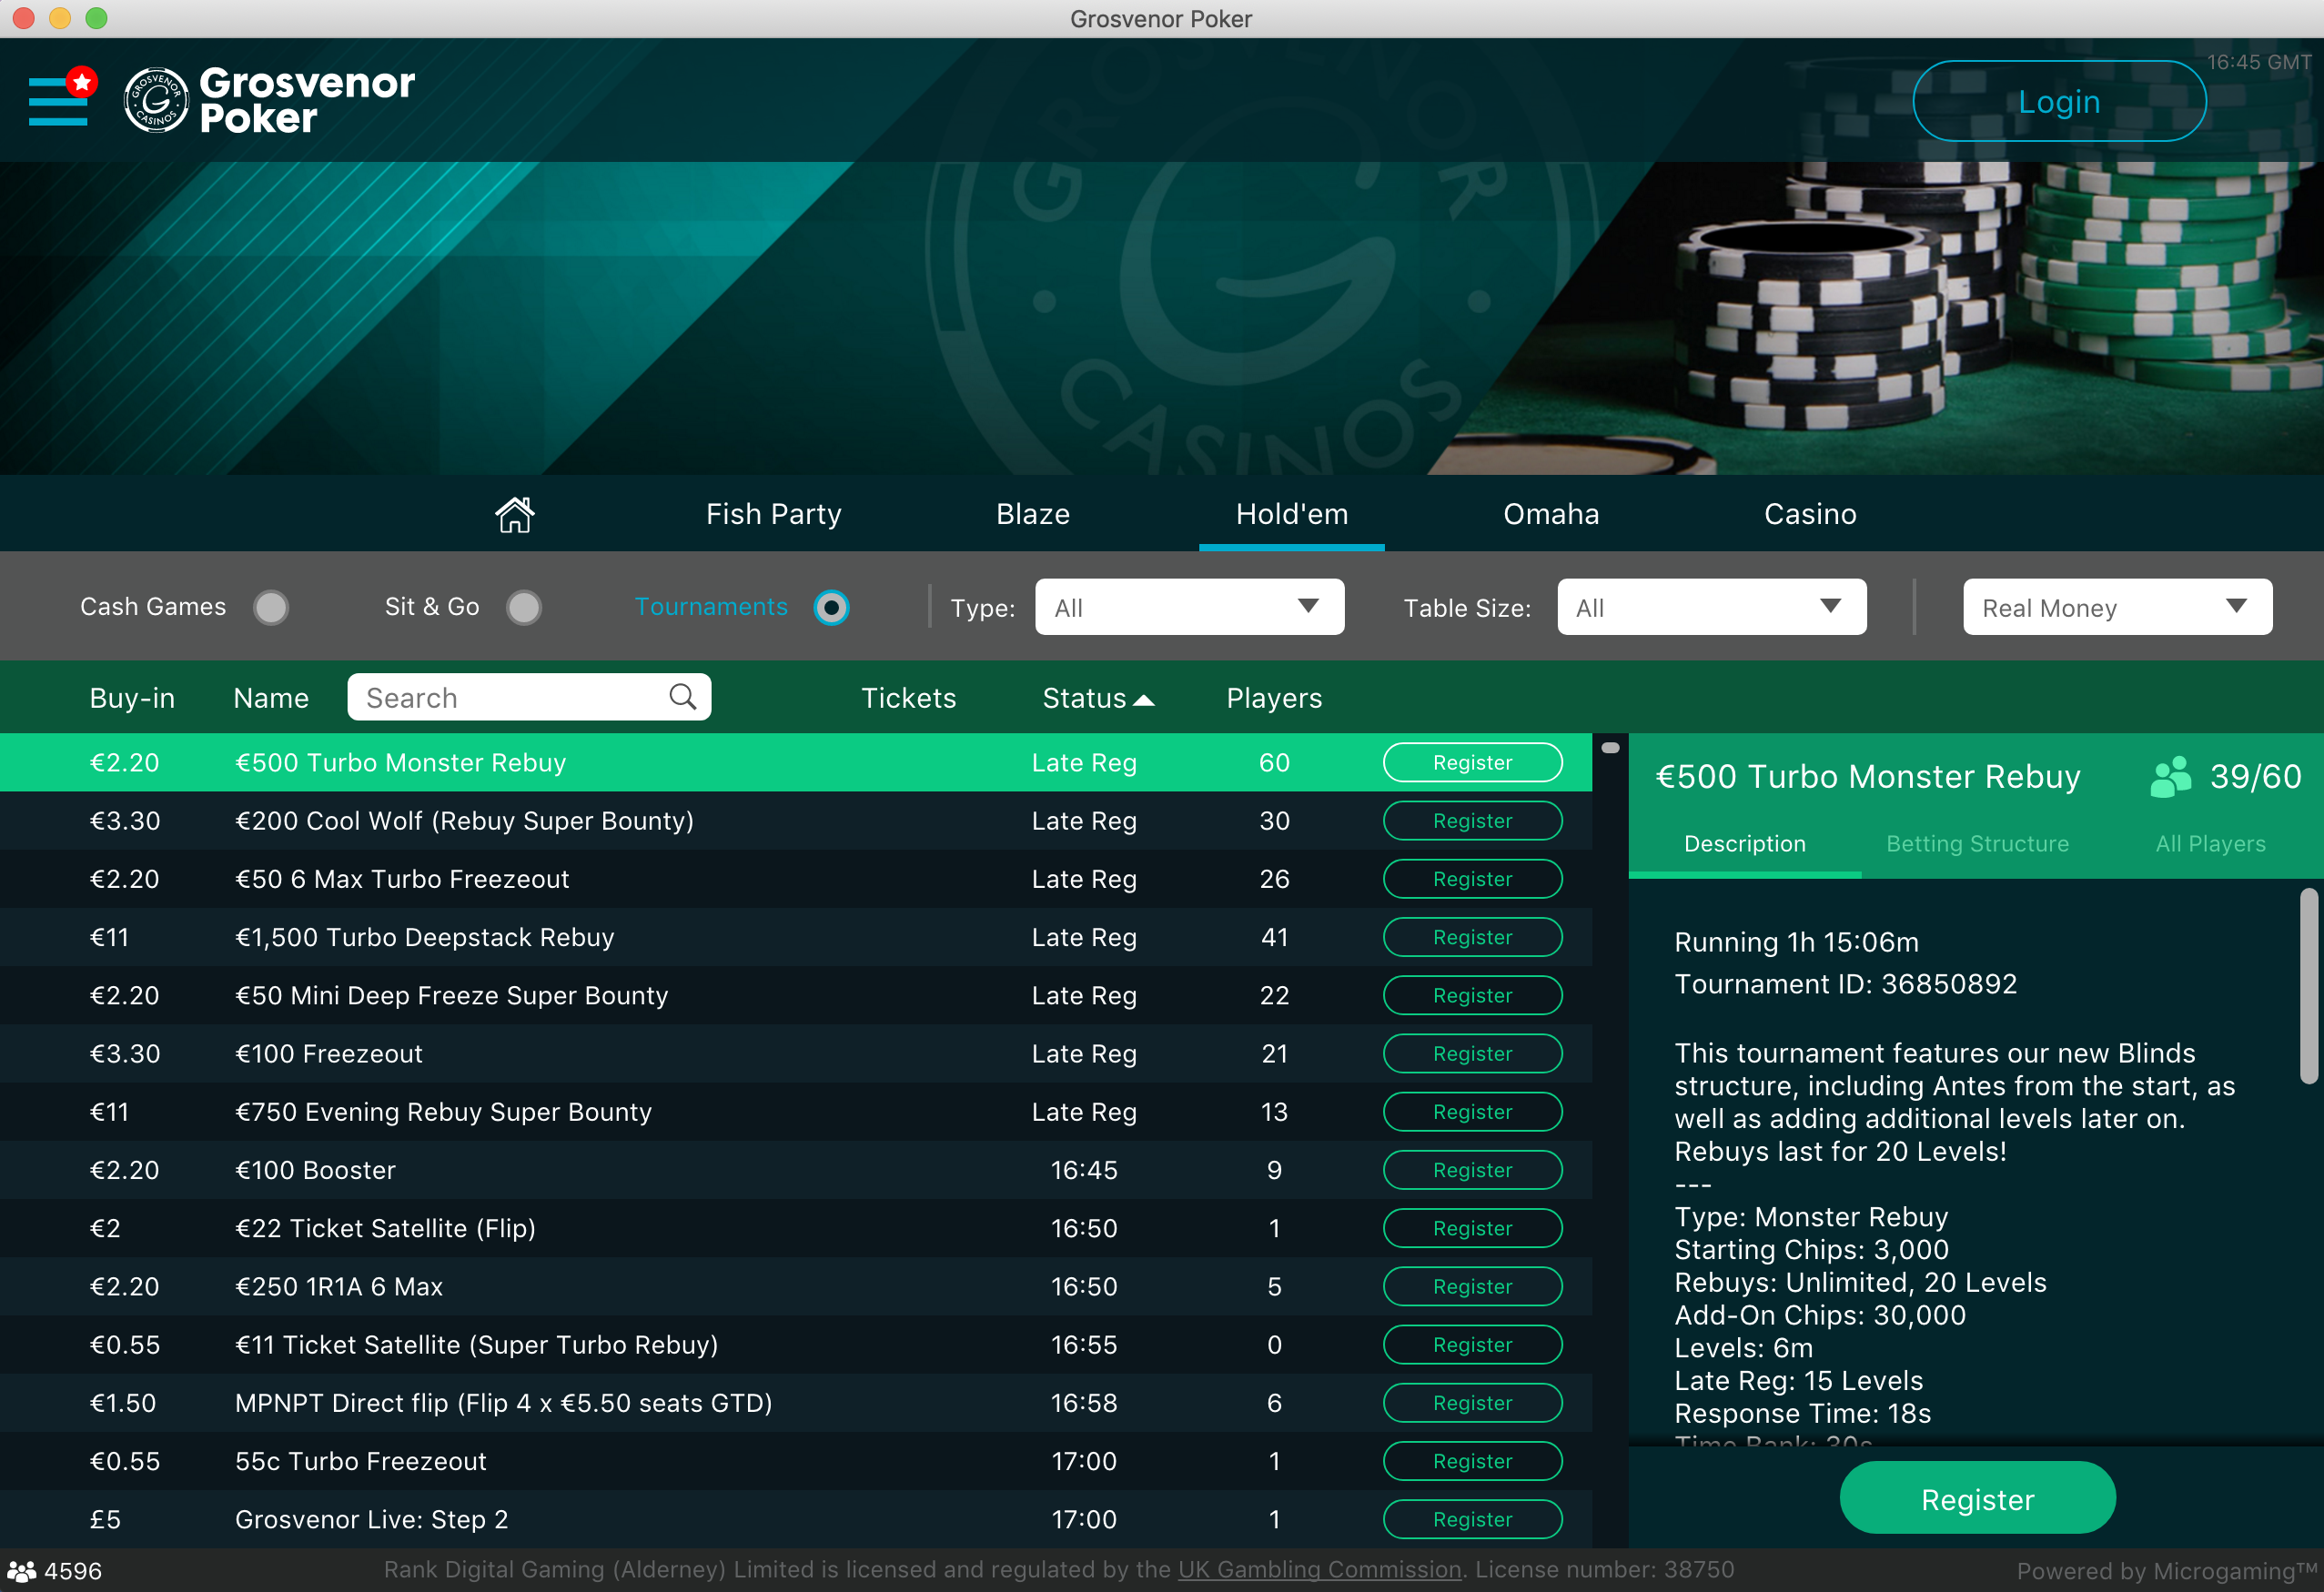This screenshot has width=2324, height=1592.
Task: Select the Sit & Go radio button
Action: (524, 607)
